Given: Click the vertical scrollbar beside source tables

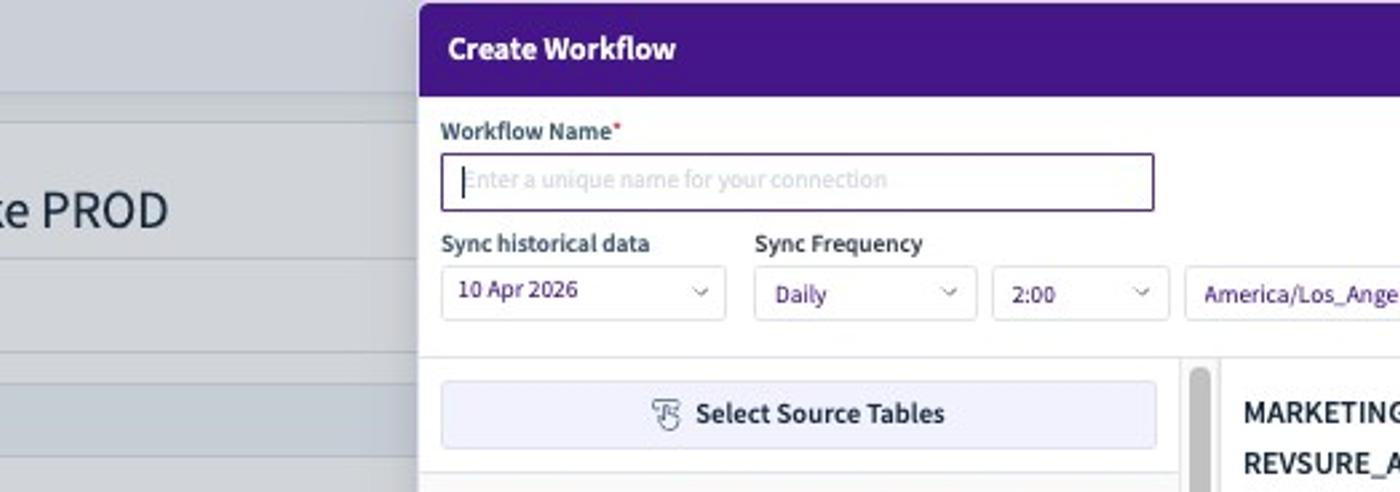Looking at the screenshot, I should [x=1200, y=429].
